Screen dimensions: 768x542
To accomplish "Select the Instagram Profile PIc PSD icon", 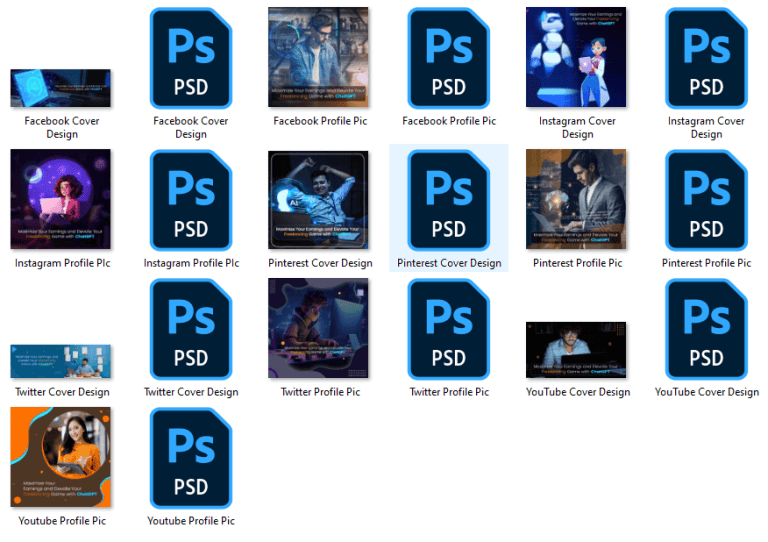I will (191, 200).
